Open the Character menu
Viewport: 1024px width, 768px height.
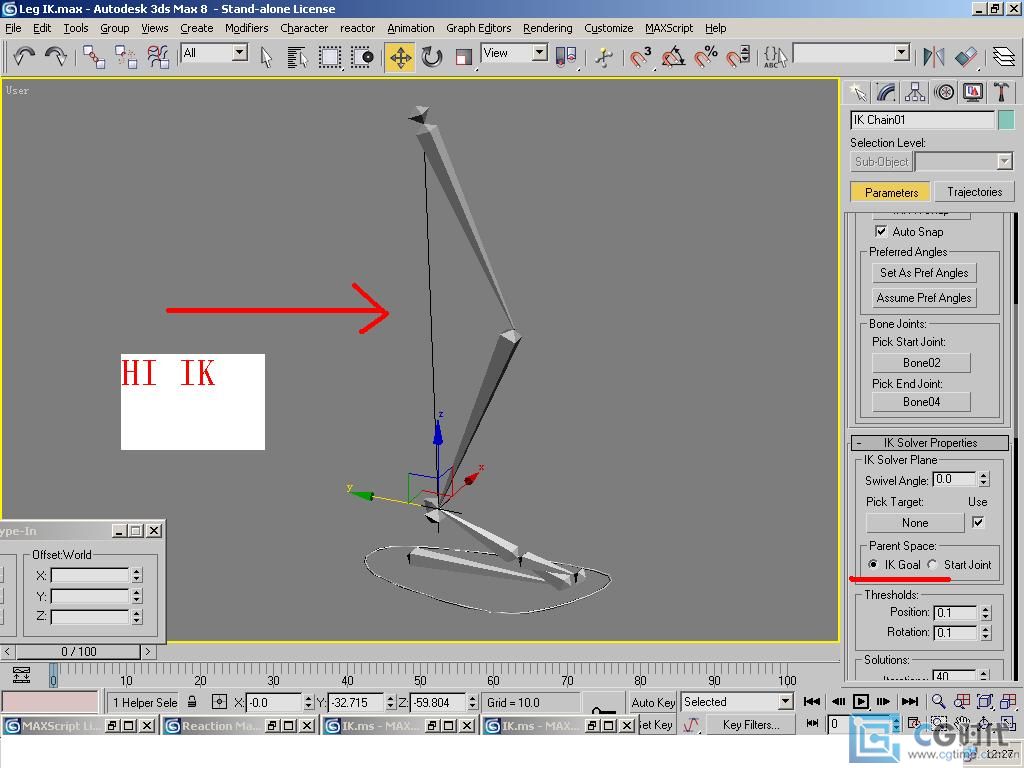click(x=304, y=28)
